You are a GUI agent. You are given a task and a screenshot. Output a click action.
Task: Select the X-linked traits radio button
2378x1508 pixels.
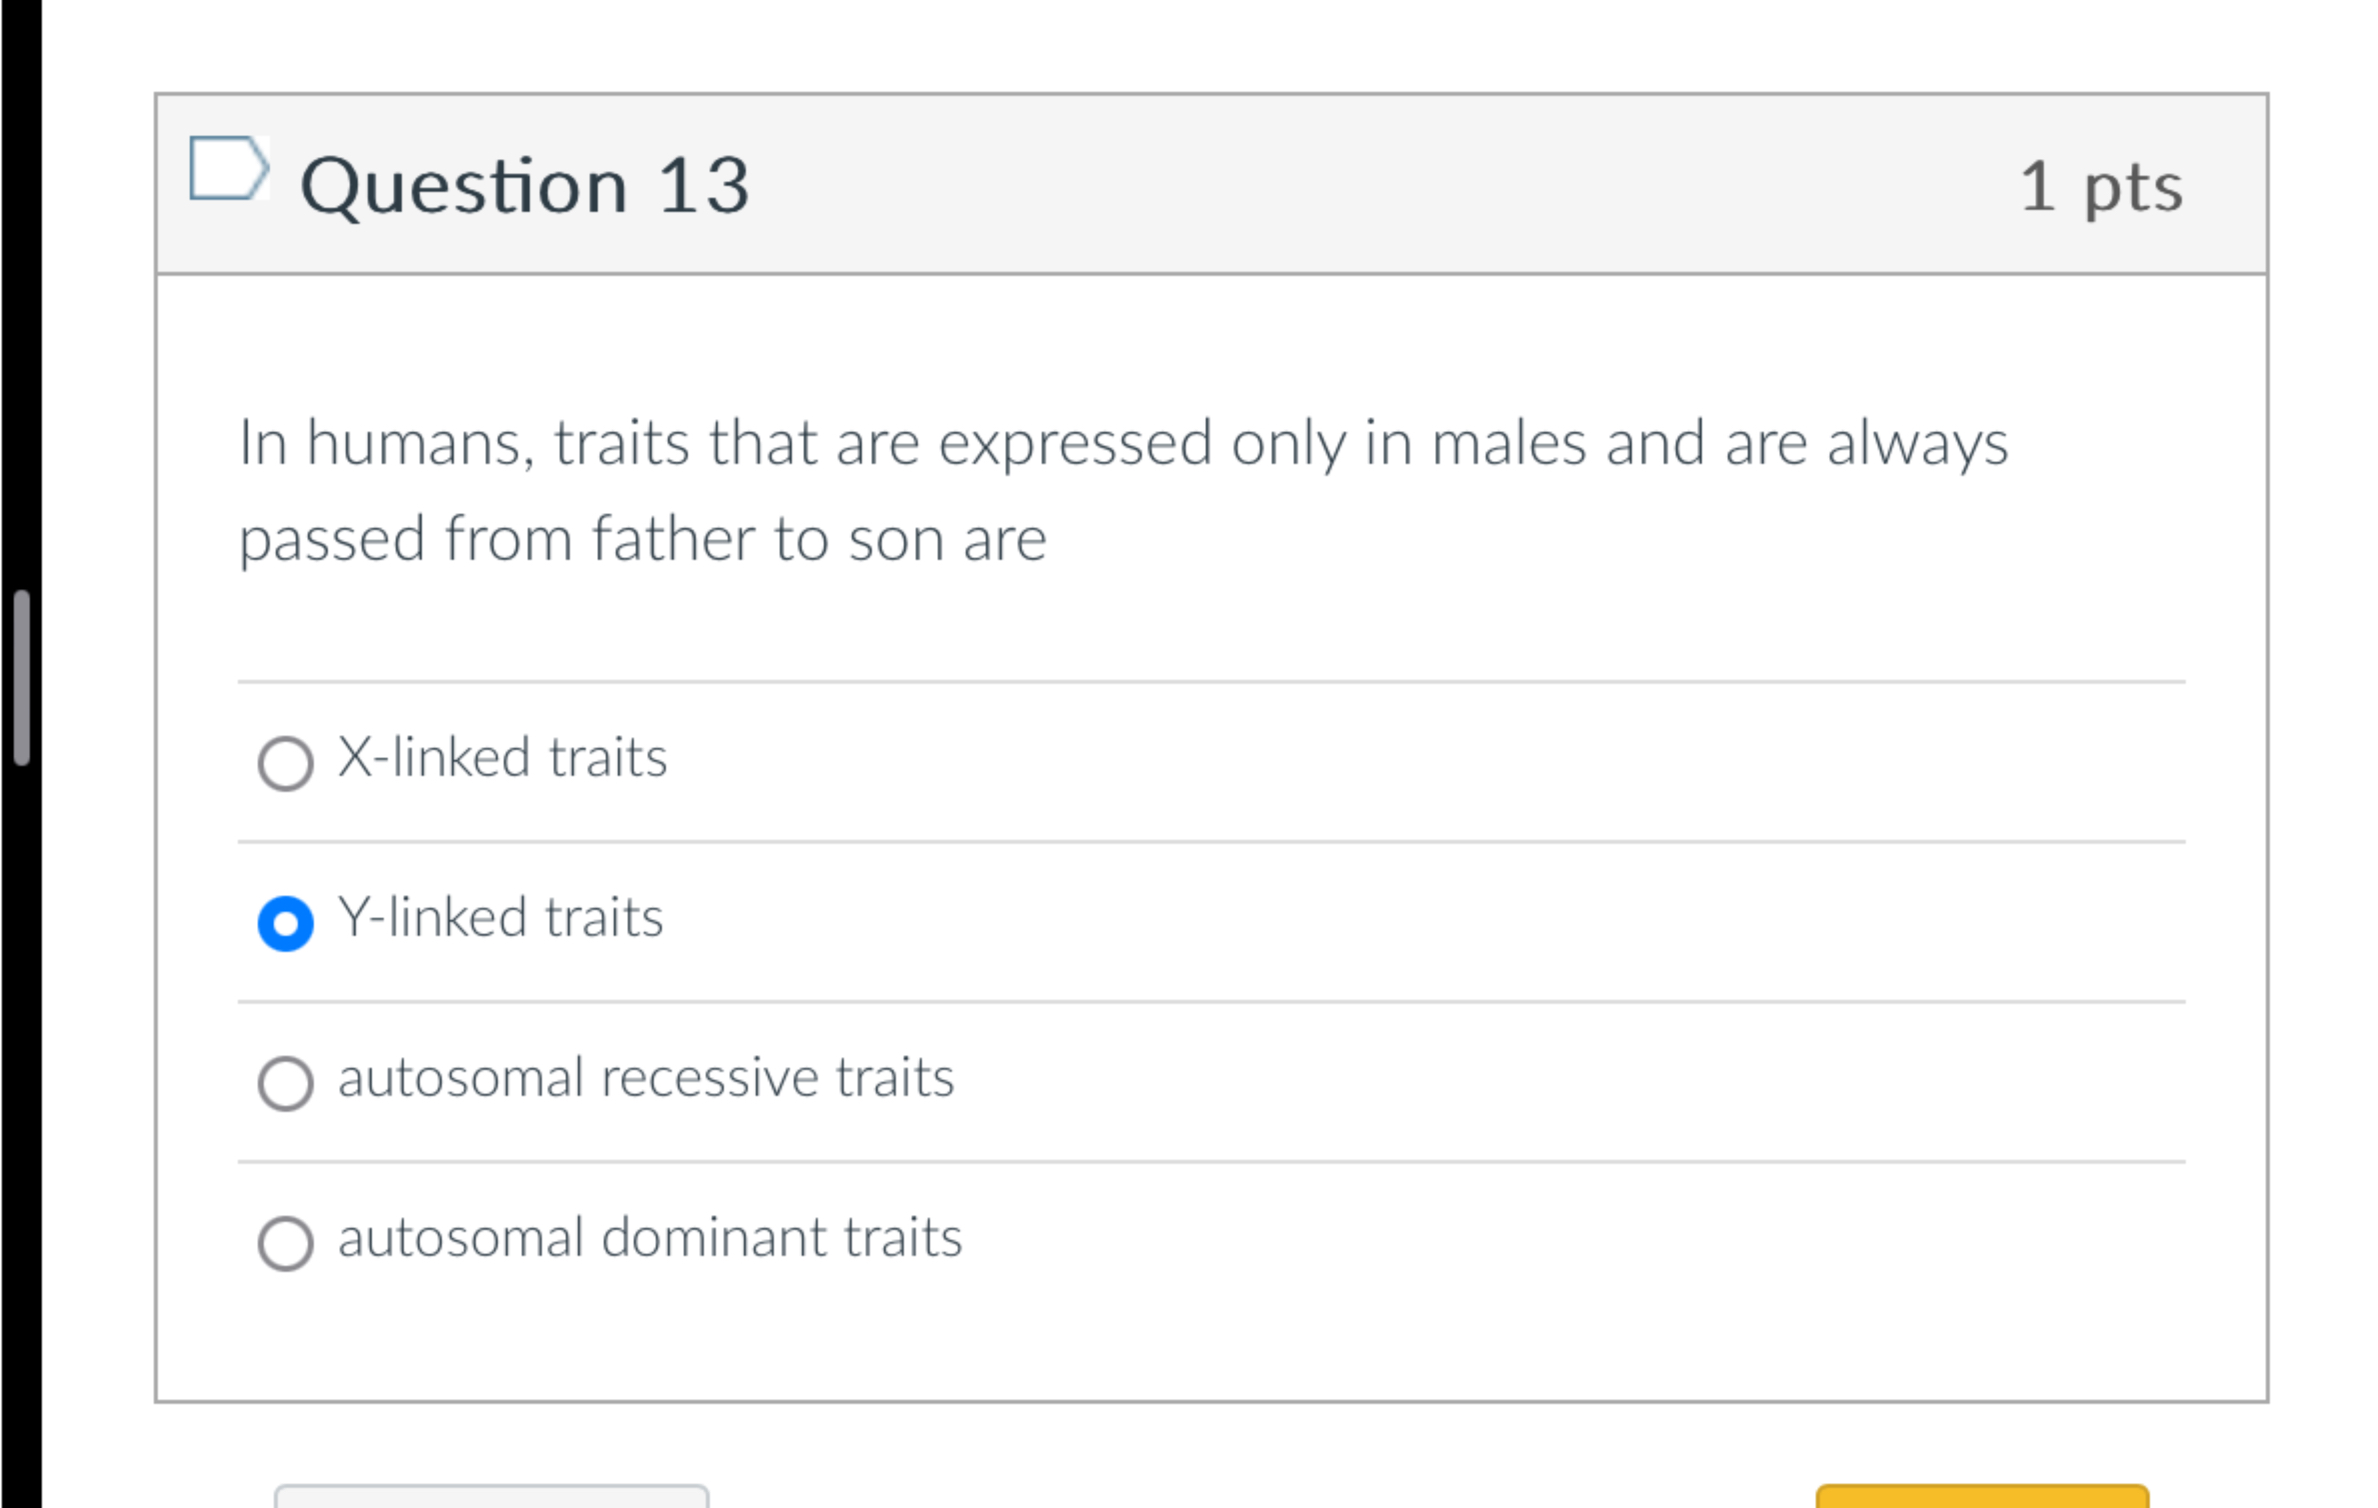pyautogui.click(x=285, y=762)
